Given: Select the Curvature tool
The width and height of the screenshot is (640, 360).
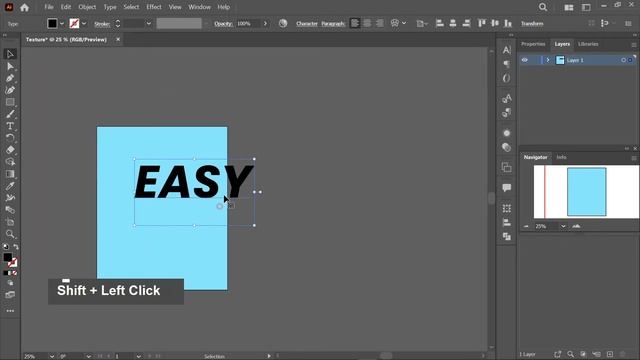Looking at the screenshot, I should click(10, 90).
